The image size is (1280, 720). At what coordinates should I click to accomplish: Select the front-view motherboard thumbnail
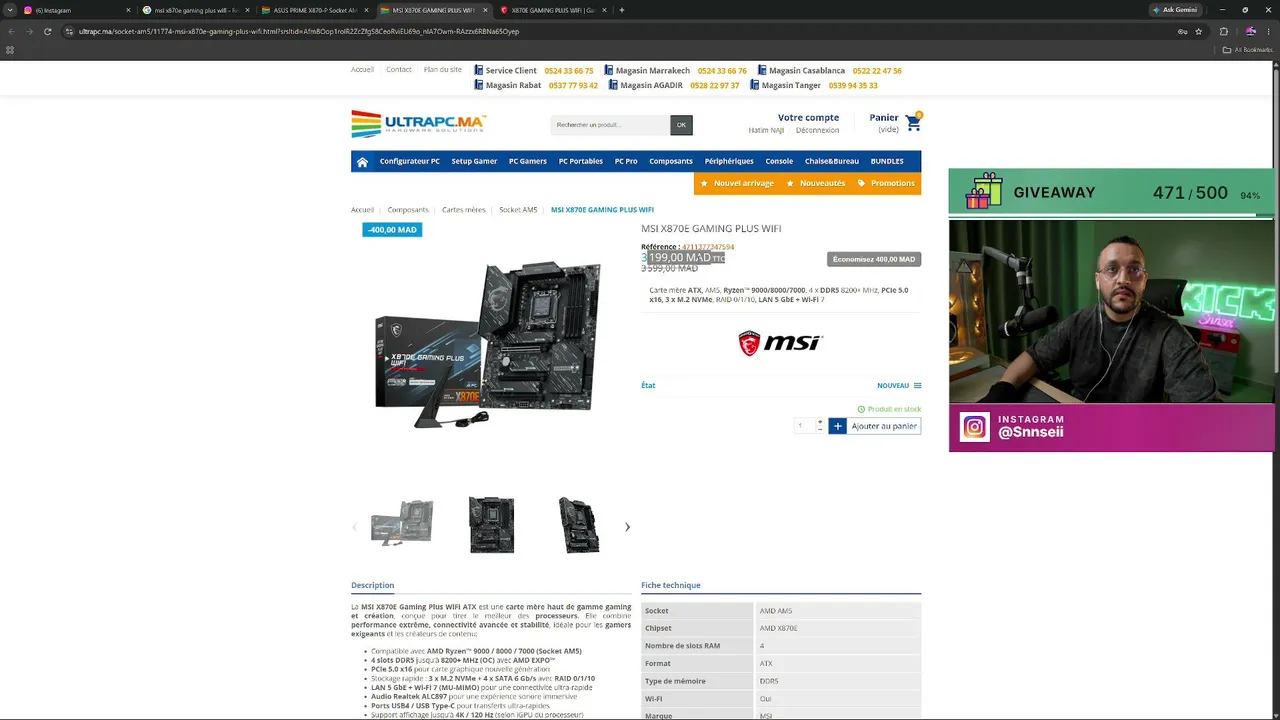(491, 525)
